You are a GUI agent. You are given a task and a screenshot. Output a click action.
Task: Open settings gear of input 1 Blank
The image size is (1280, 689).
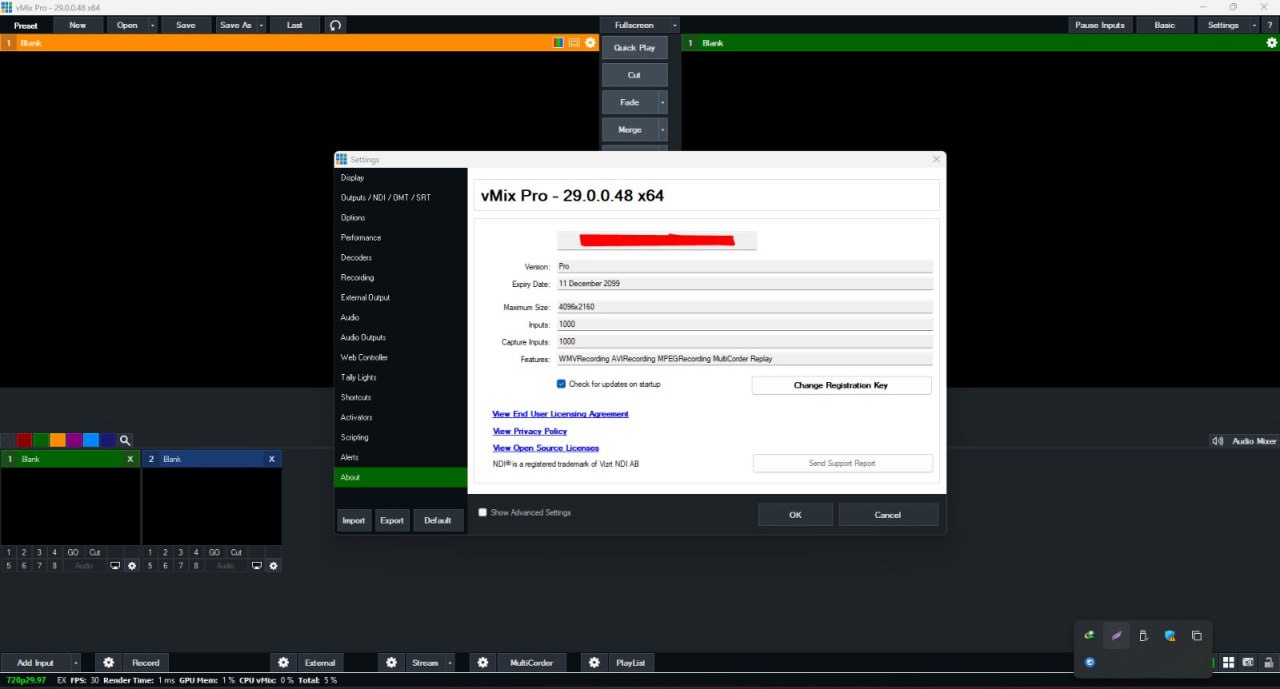point(132,566)
